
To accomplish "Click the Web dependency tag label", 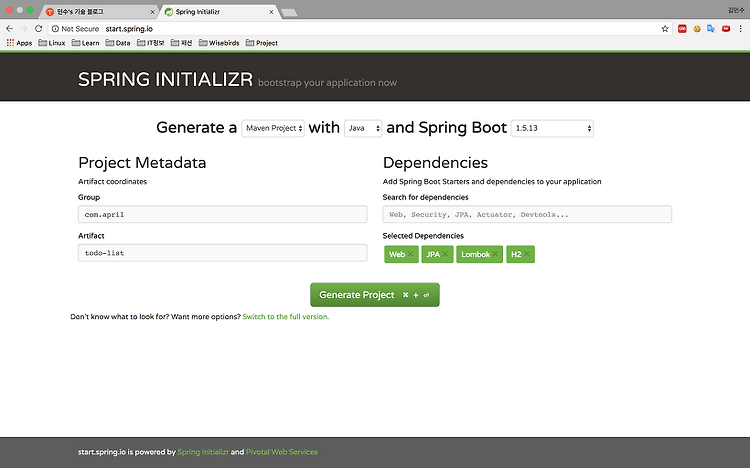I will pos(397,254).
